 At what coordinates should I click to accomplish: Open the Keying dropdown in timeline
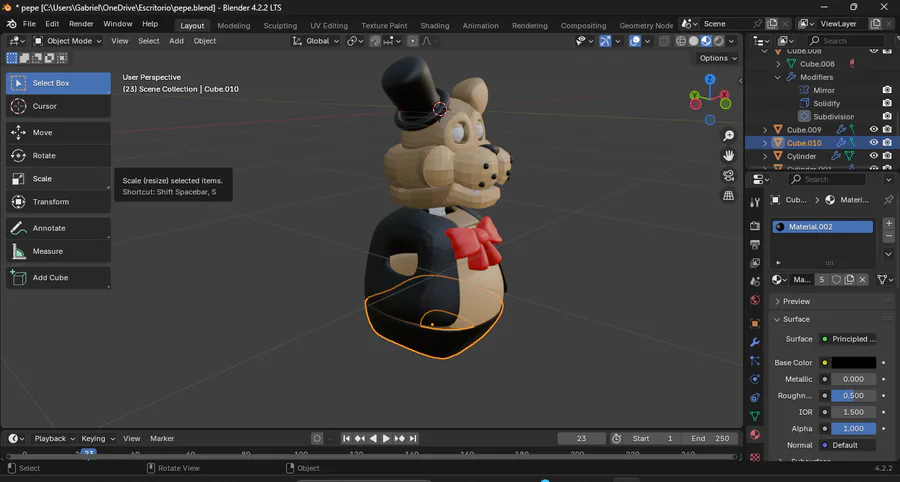(x=98, y=438)
